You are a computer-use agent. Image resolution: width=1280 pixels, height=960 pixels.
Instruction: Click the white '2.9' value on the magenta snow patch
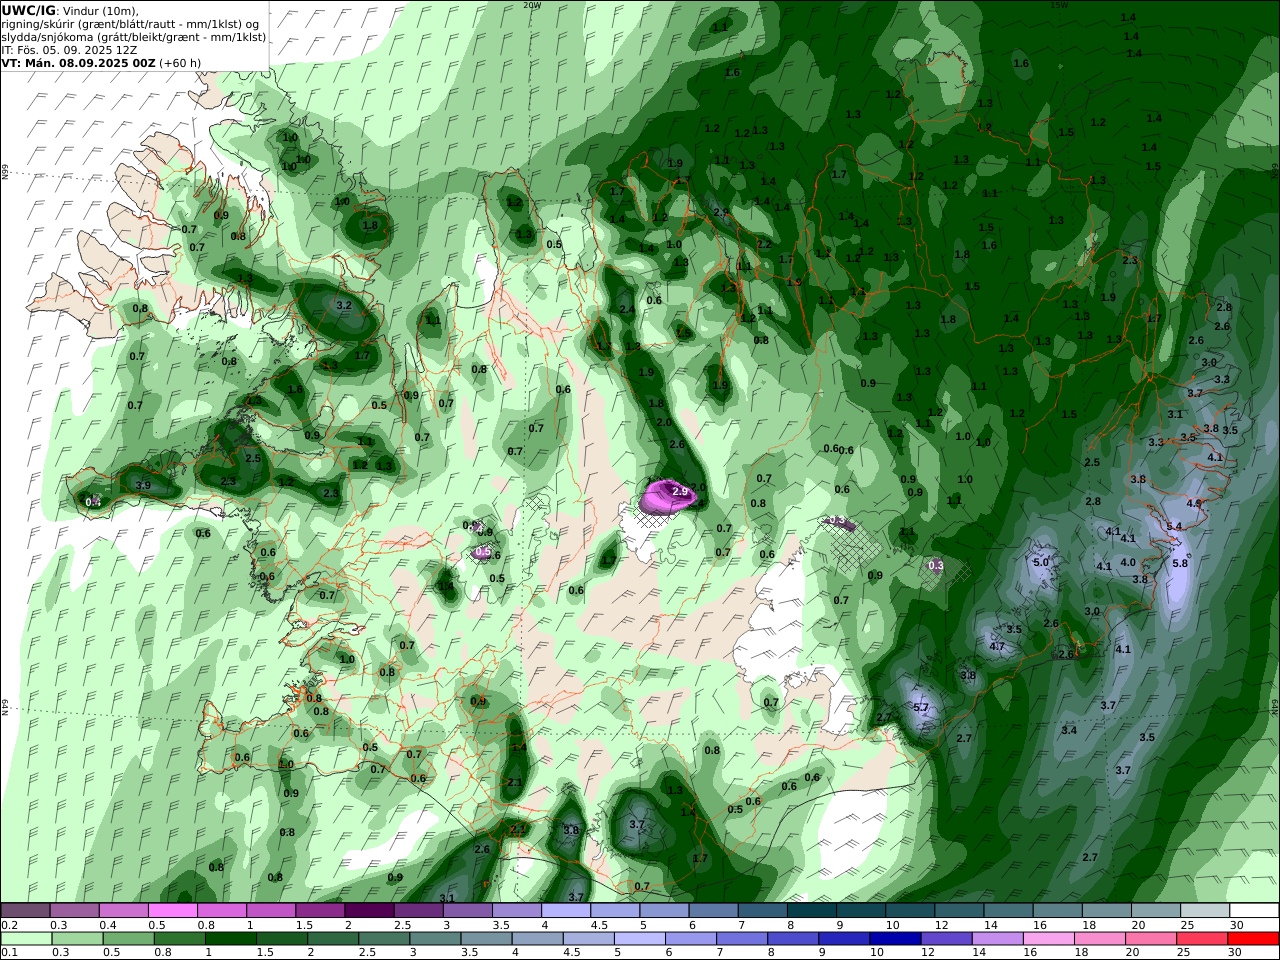click(680, 491)
